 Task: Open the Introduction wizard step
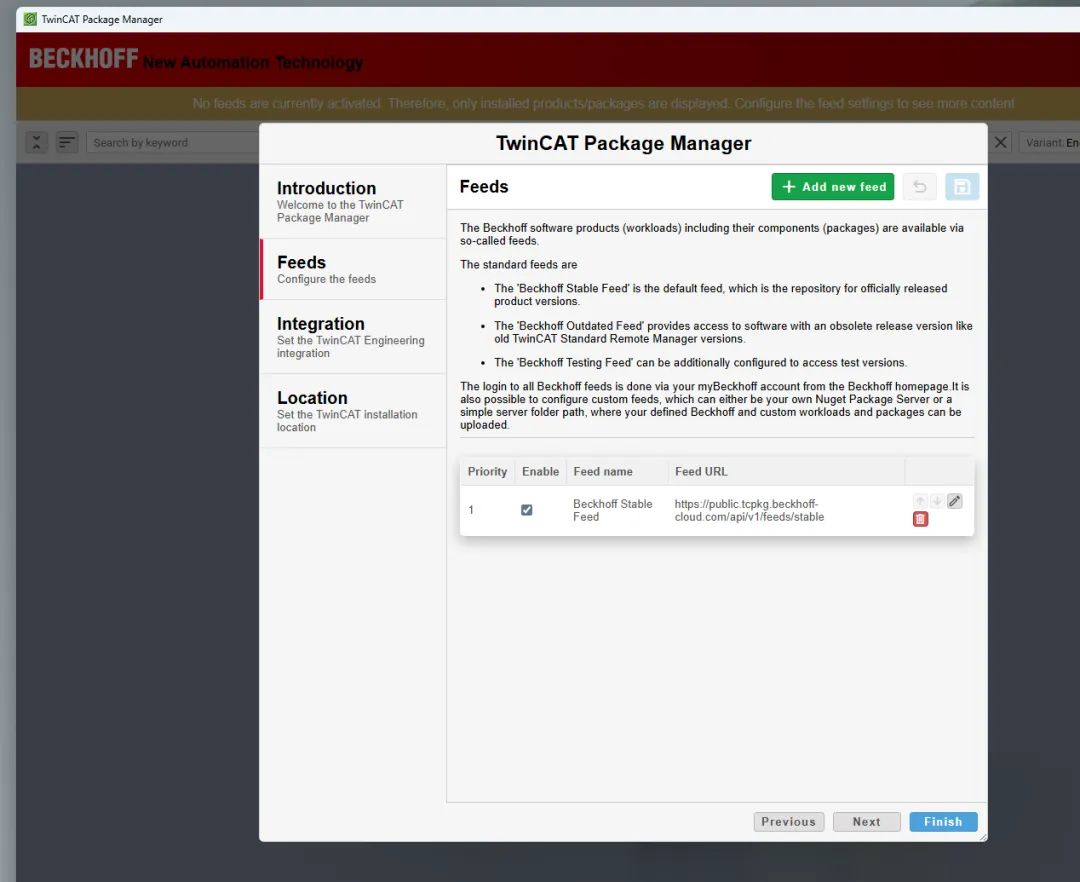coord(353,202)
